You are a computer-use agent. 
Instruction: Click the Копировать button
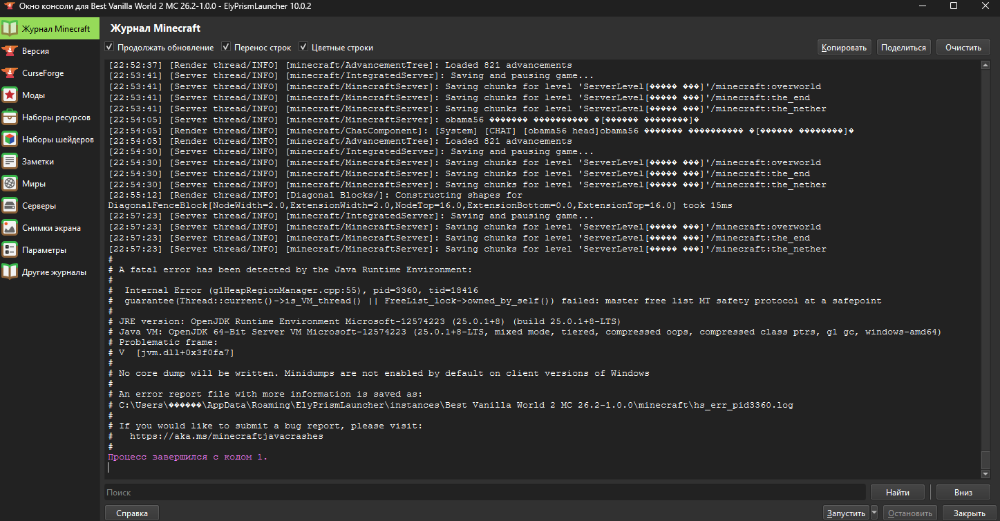pos(844,47)
